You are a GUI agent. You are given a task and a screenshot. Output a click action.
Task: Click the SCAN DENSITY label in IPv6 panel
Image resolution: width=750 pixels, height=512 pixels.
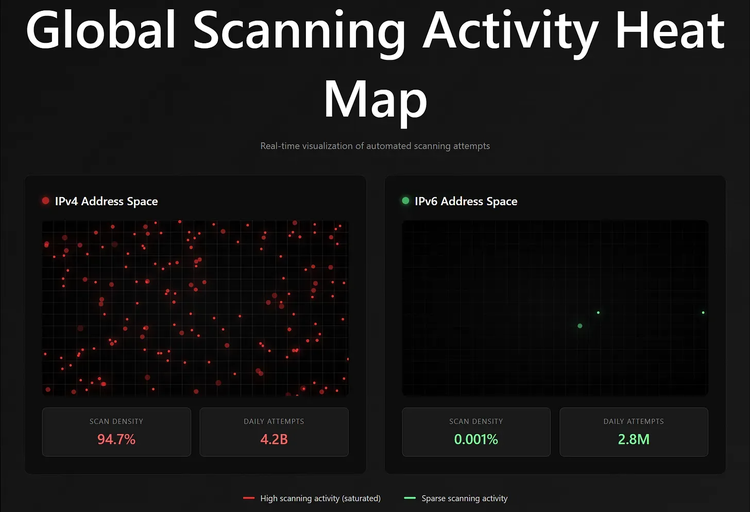(476, 421)
